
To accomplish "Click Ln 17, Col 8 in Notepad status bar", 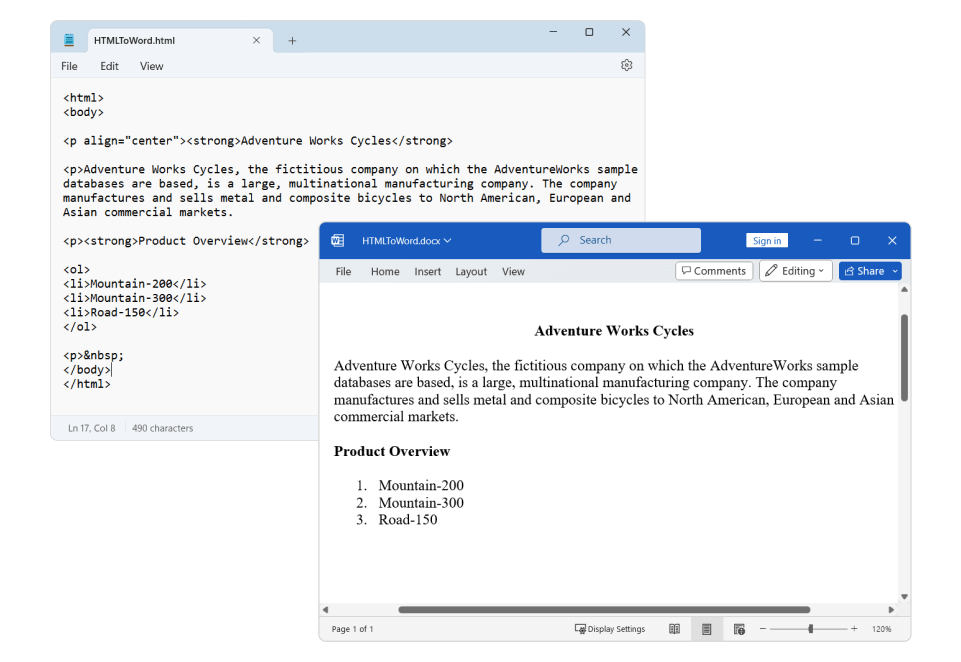I will coord(91,428).
